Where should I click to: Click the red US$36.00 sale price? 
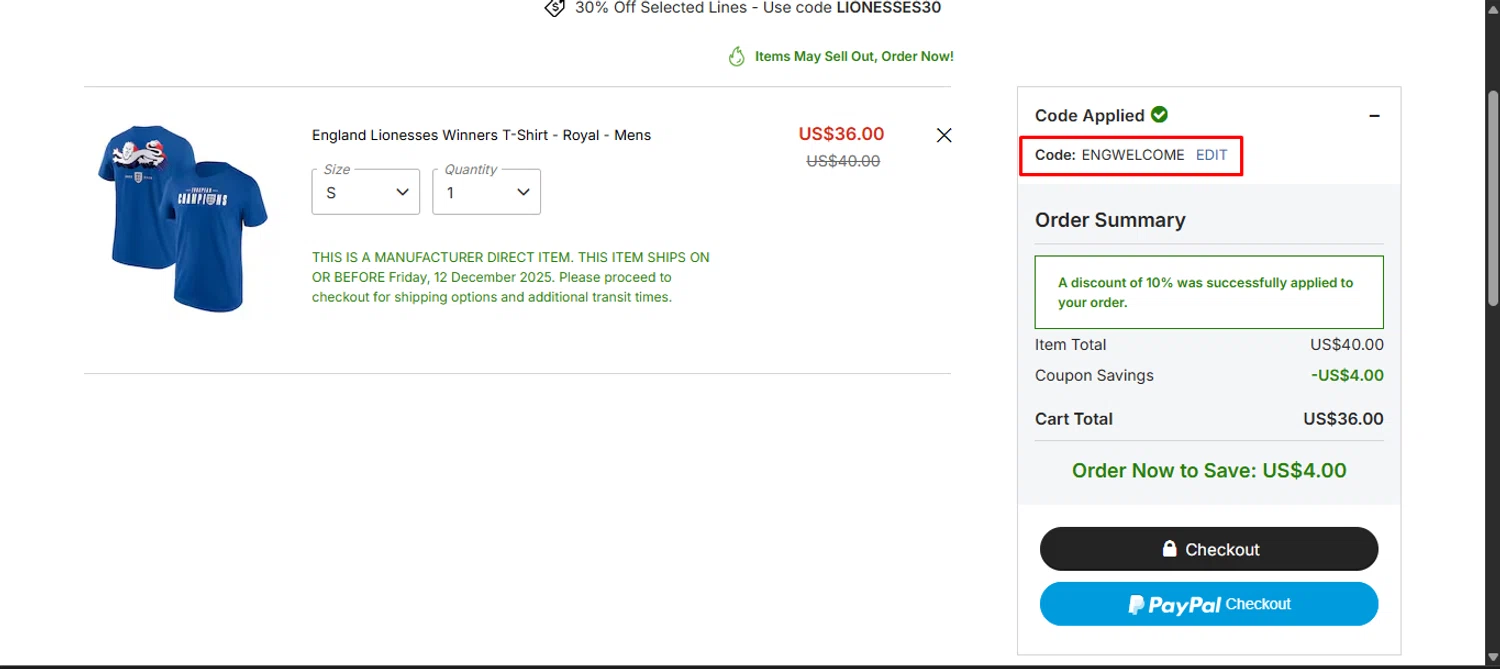click(x=841, y=134)
